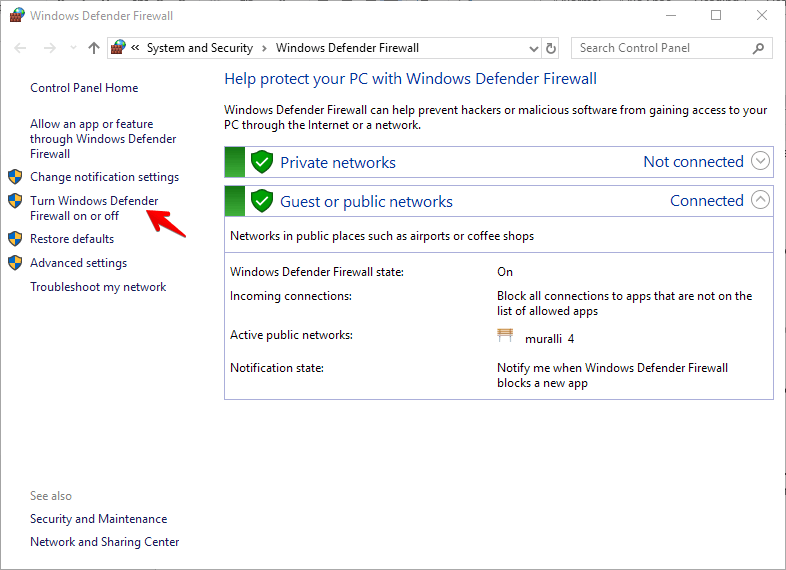Viewport: 786px width, 570px height.
Task: Open Allow an app or feature through firewall
Action: pos(103,139)
